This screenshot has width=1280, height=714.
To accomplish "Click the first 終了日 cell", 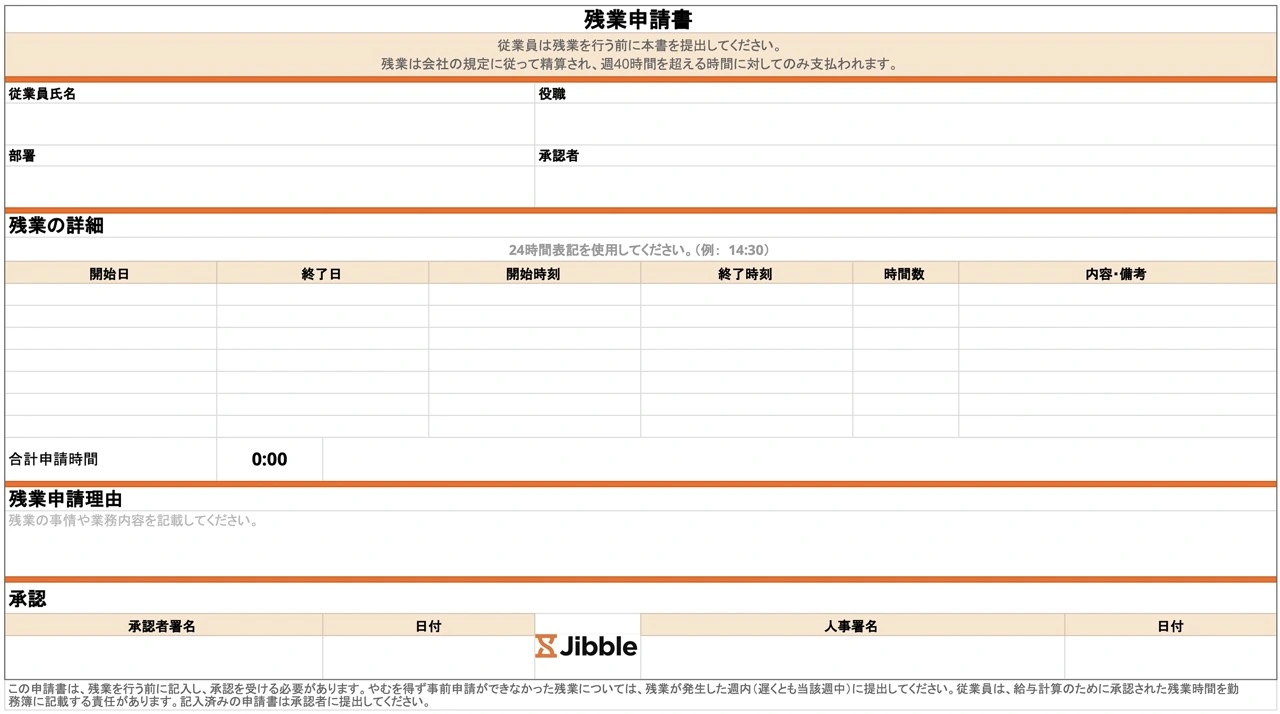I will [x=322, y=295].
